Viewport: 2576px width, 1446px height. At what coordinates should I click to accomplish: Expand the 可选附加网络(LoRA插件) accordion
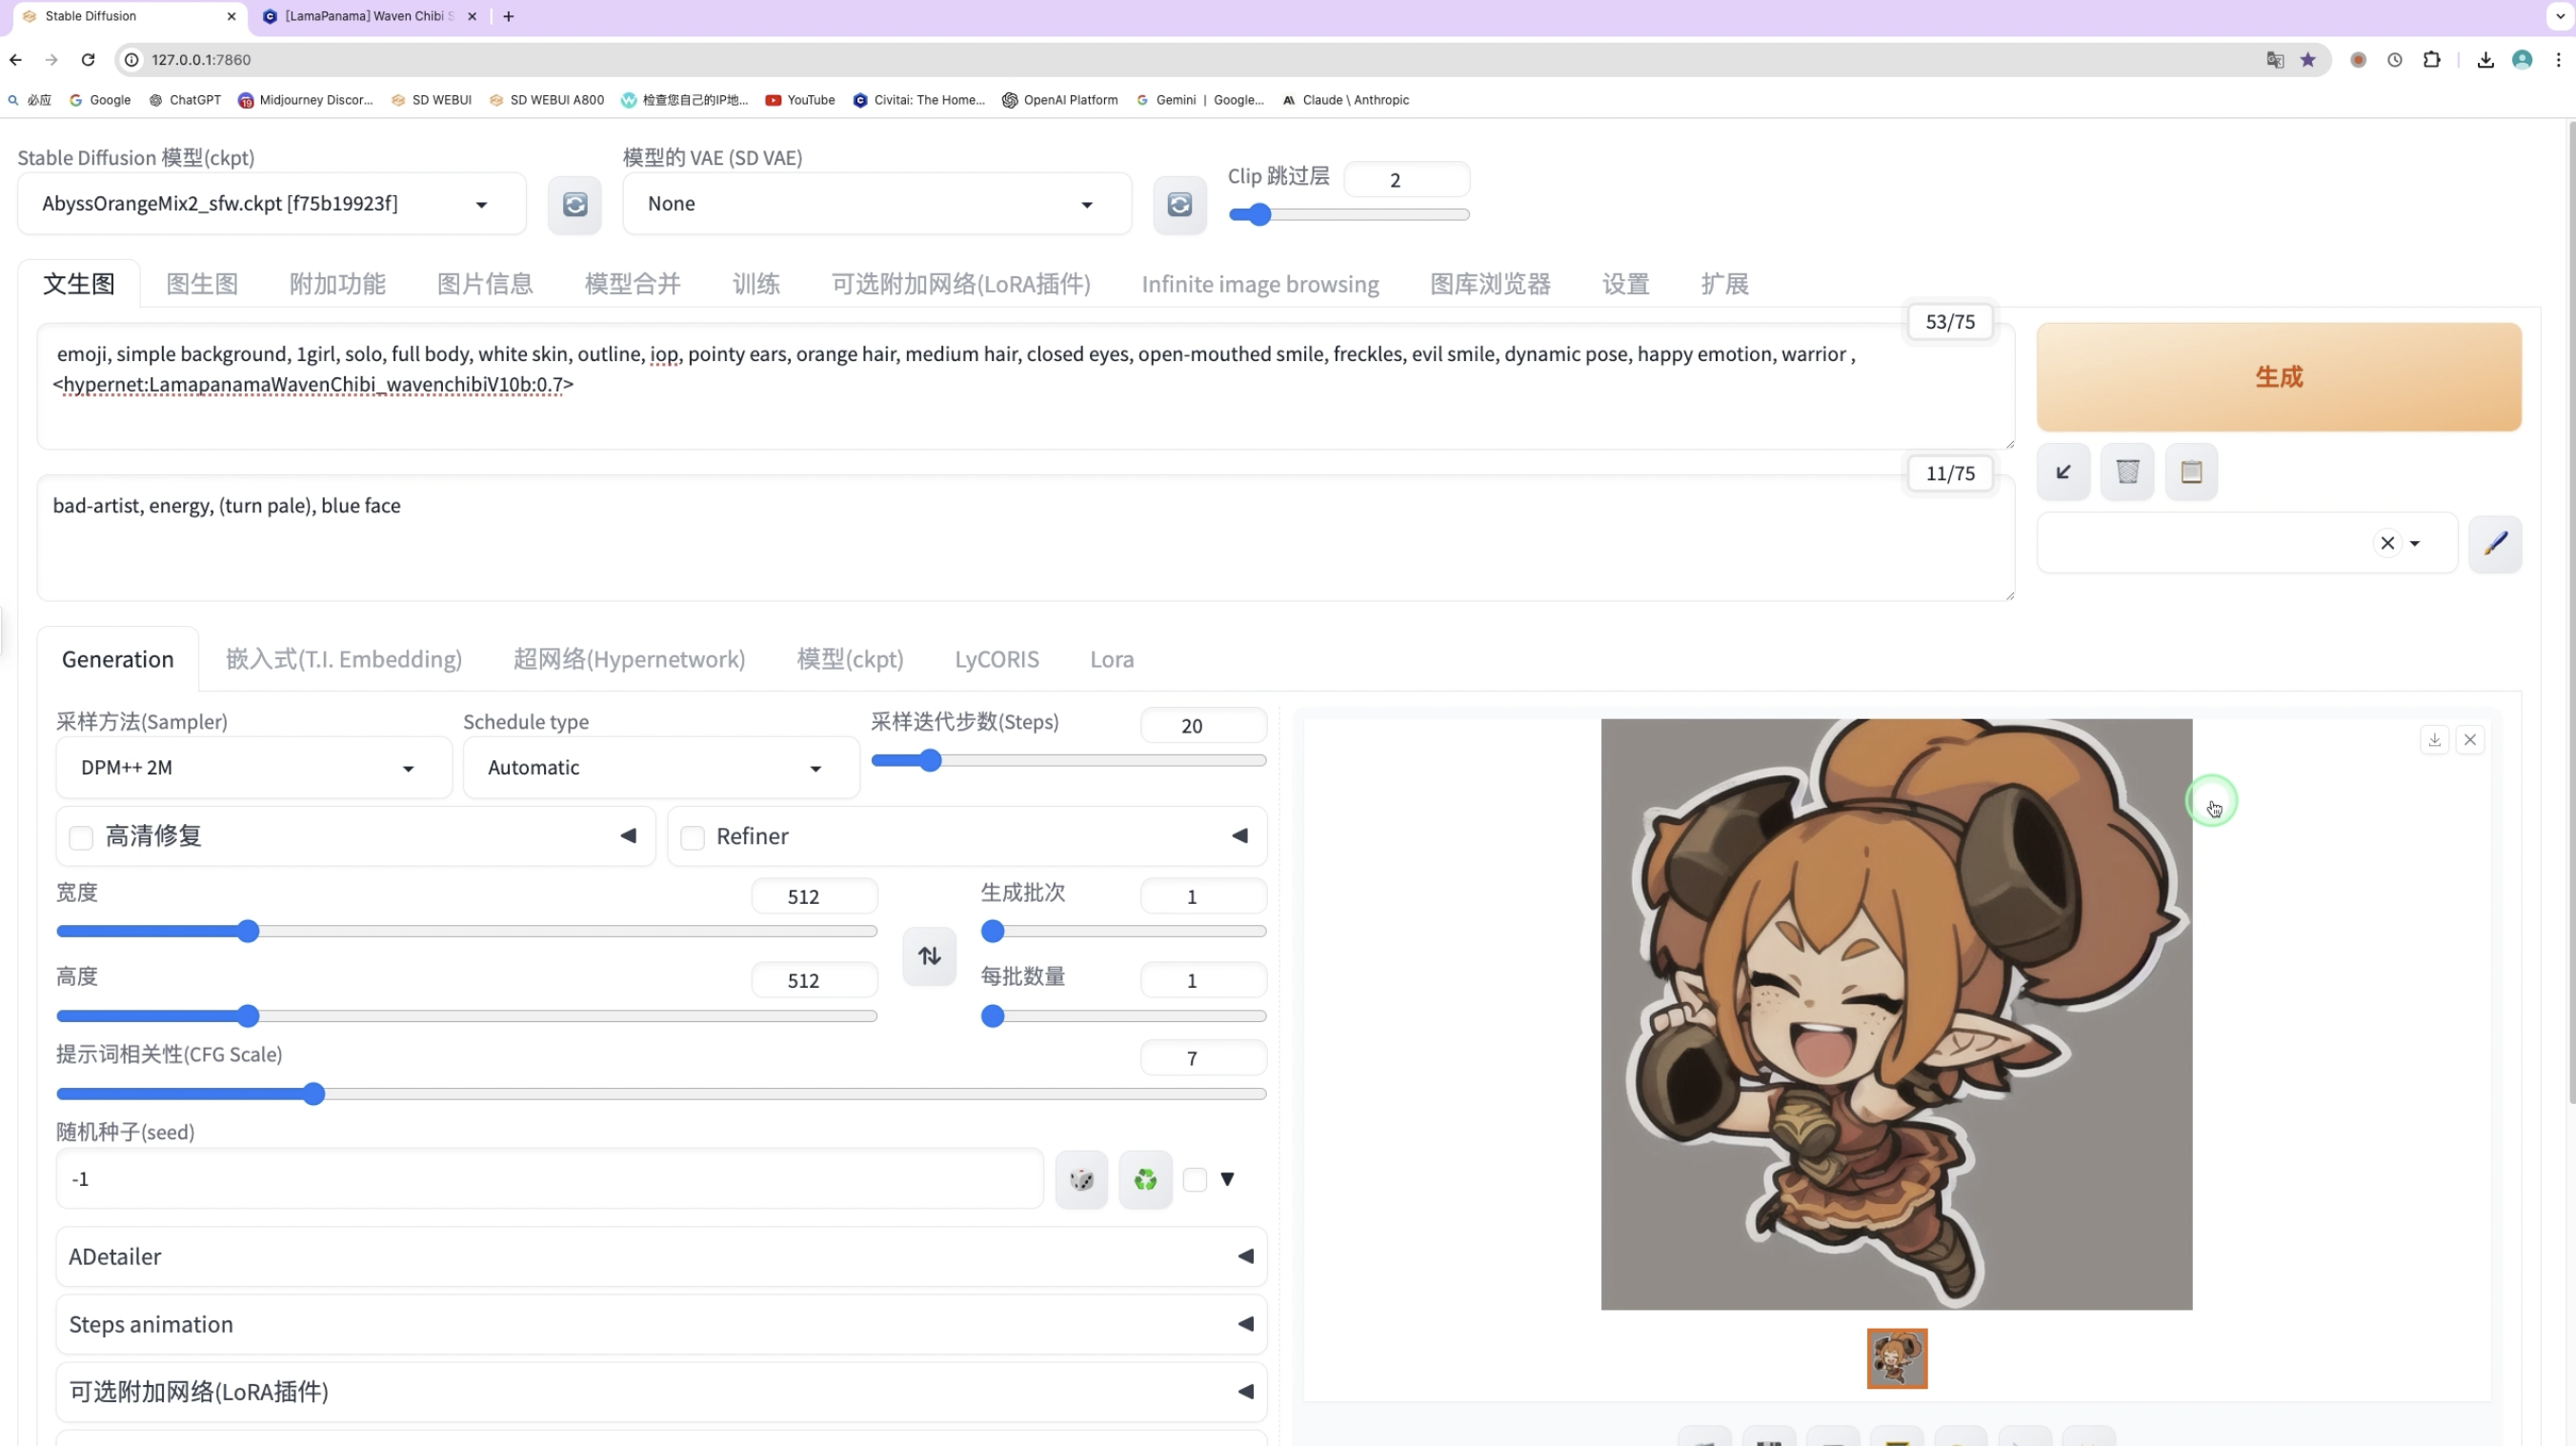point(661,1392)
